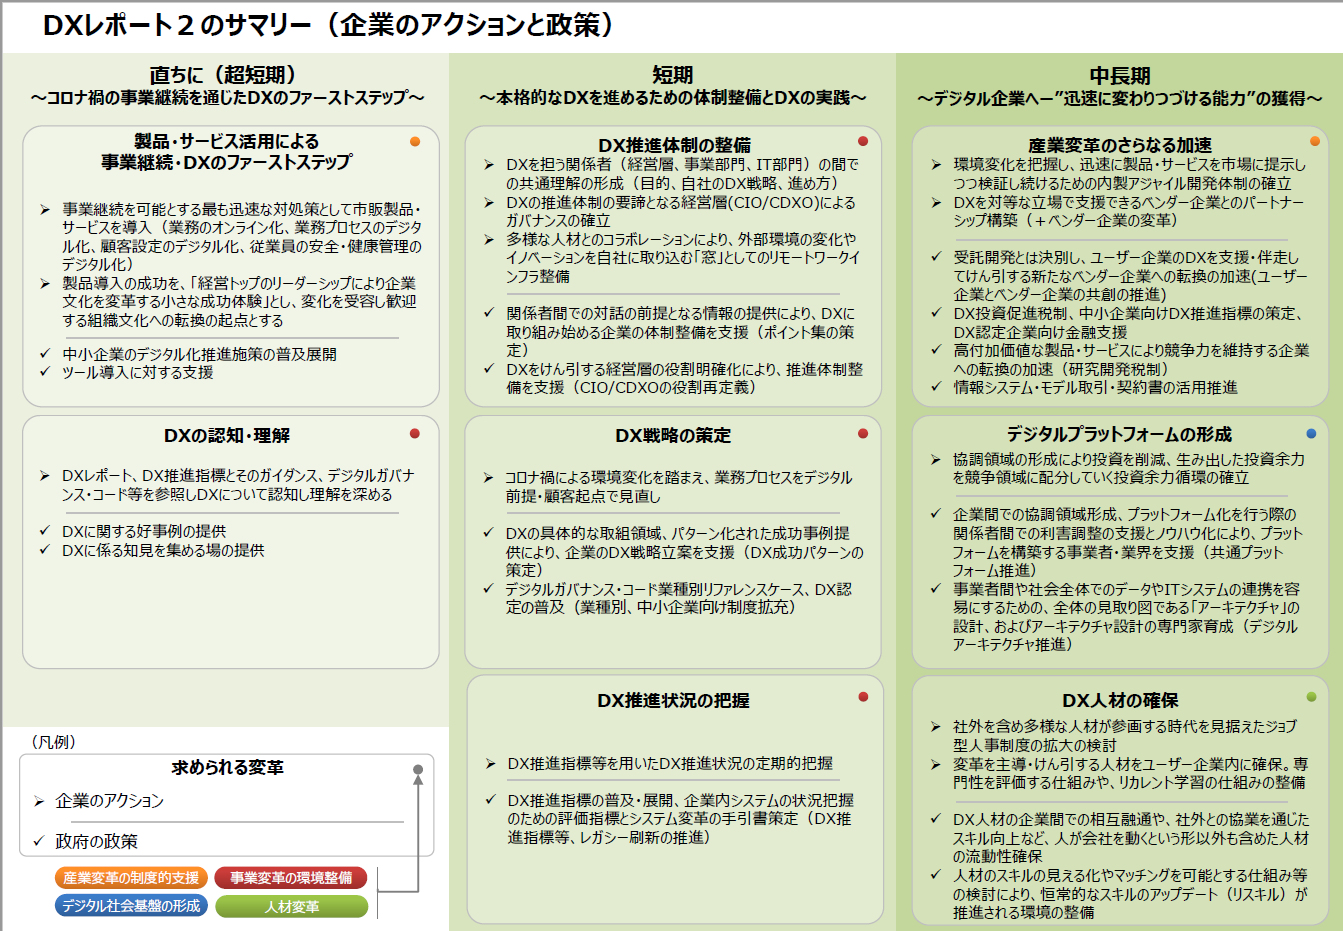Click the checkmark beside DXに係る知見を集める場の提供
This screenshot has height=931, width=1343.
point(45,550)
